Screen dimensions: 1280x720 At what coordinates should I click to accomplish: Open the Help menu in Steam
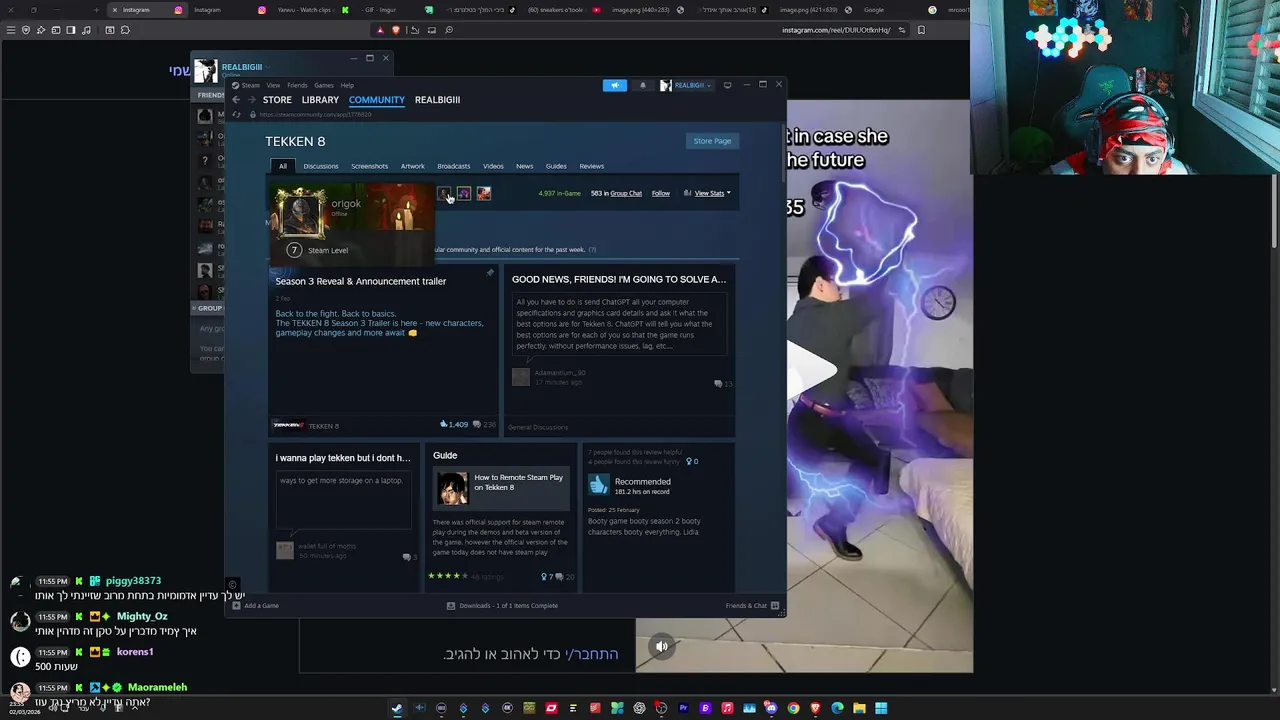point(347,85)
